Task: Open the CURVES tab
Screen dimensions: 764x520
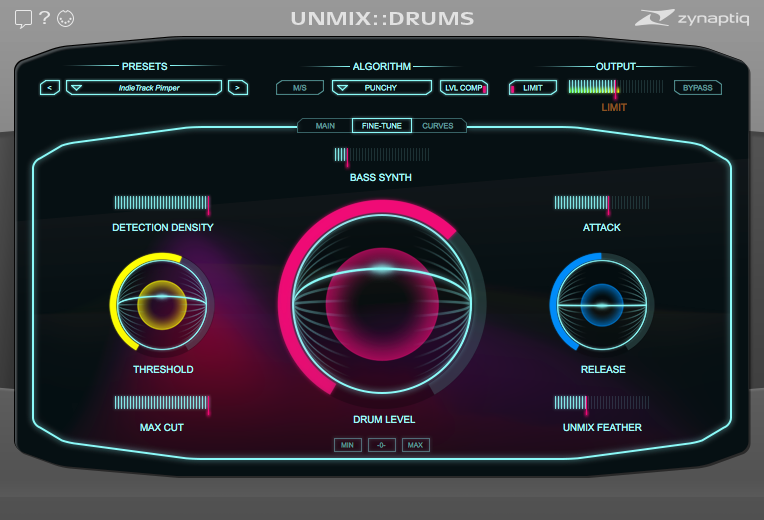Action: [x=438, y=126]
